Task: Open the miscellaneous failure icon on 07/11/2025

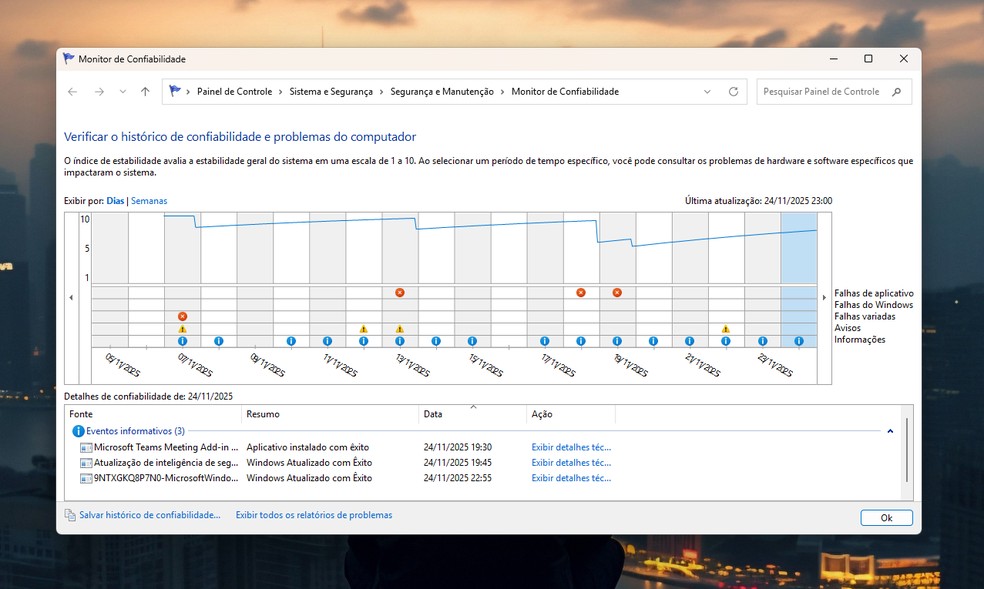Action: tap(182, 316)
